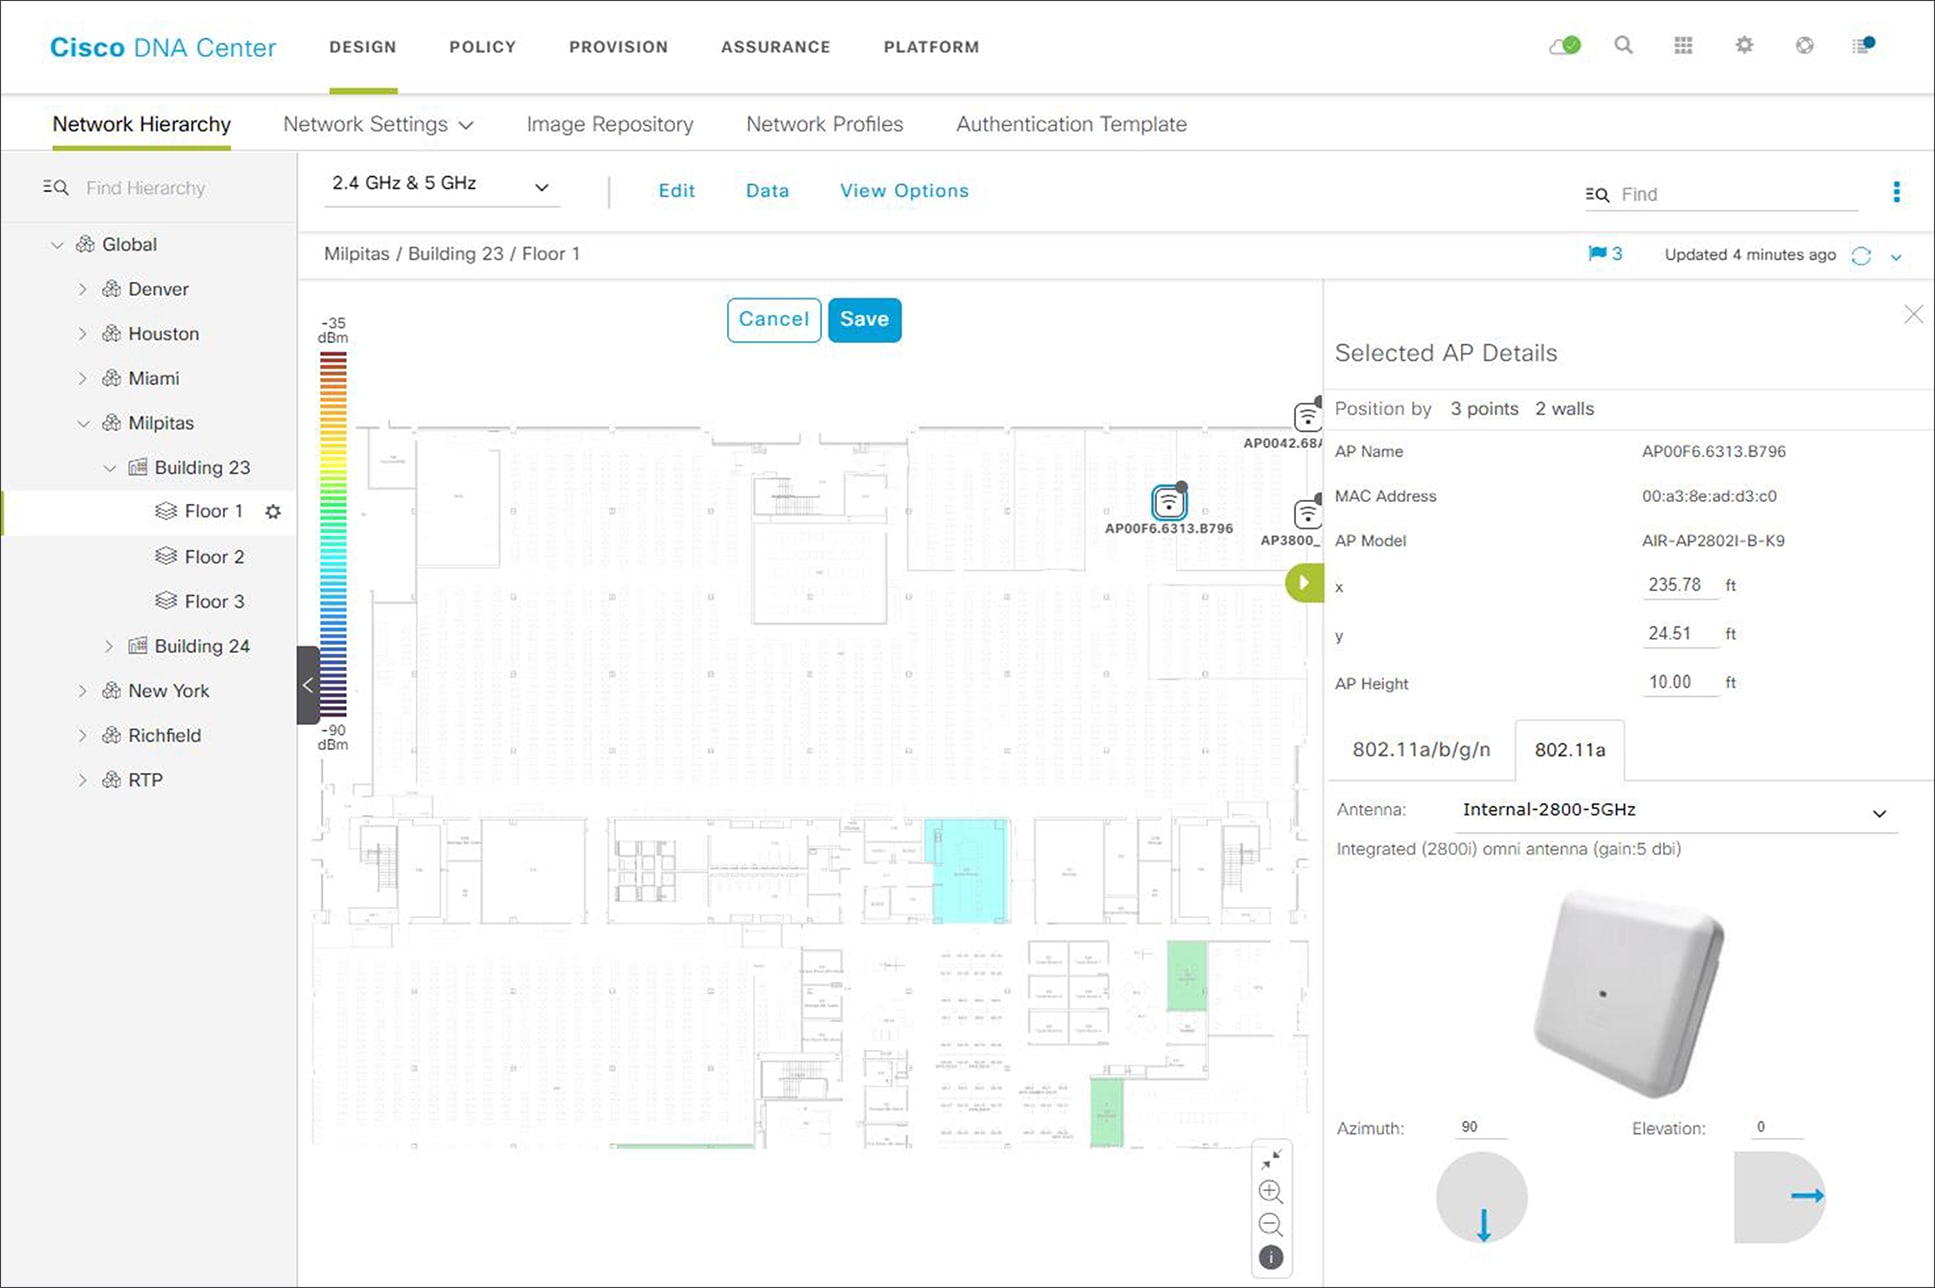Open the PROVISION top menu
1935x1288 pixels.
click(619, 47)
